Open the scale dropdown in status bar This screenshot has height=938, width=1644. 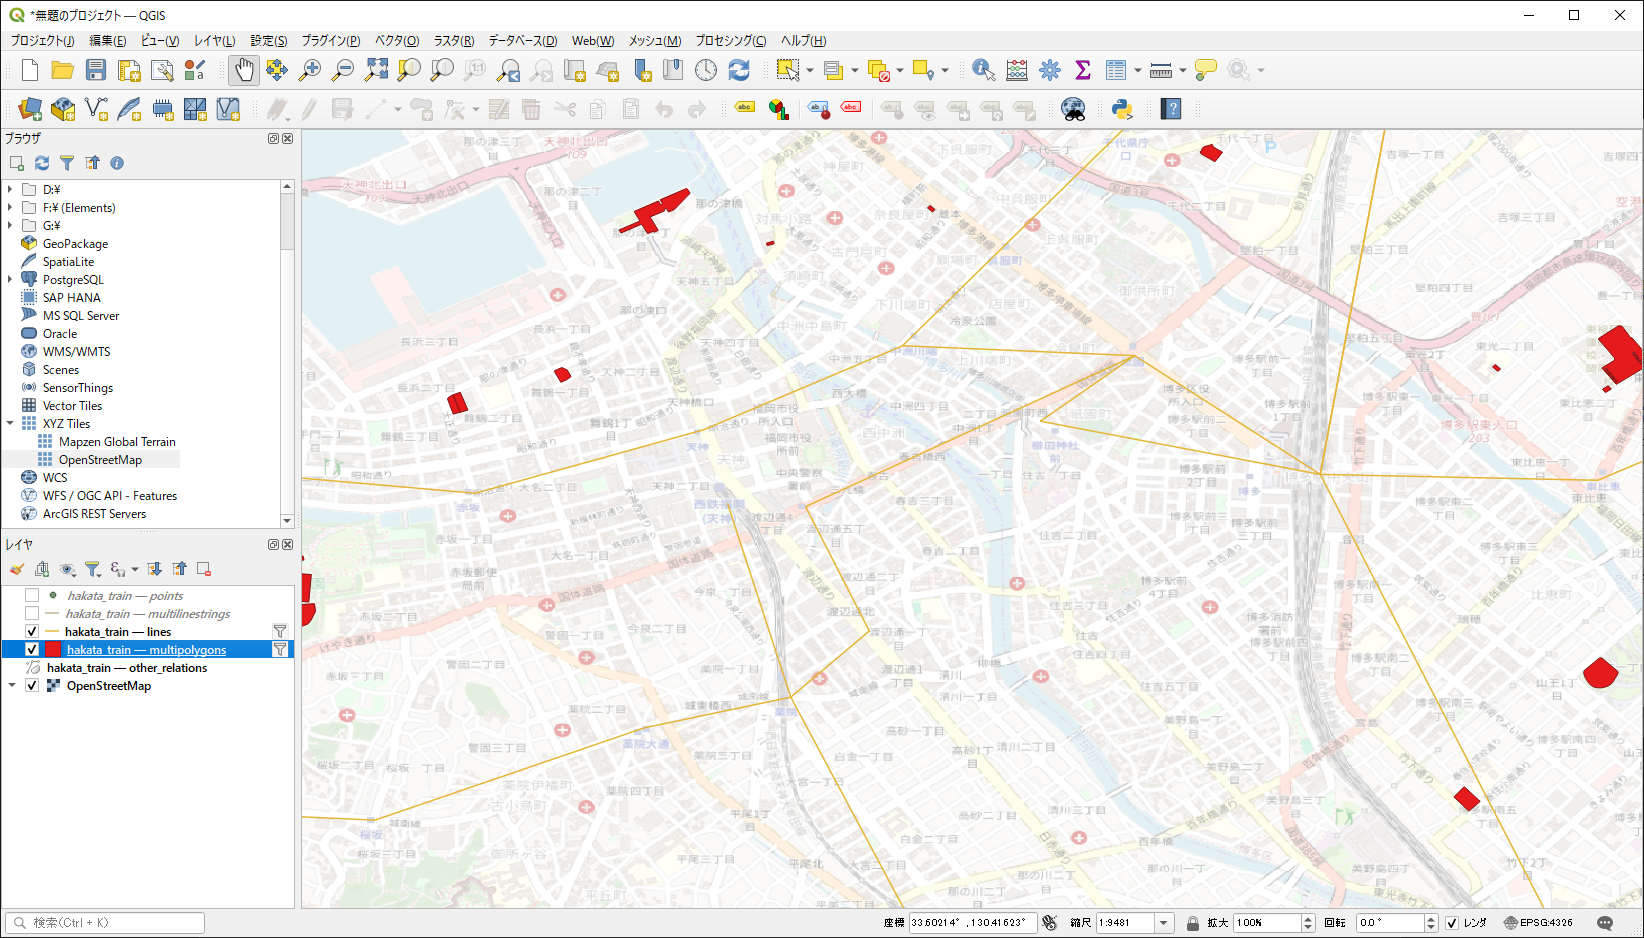point(1163,923)
